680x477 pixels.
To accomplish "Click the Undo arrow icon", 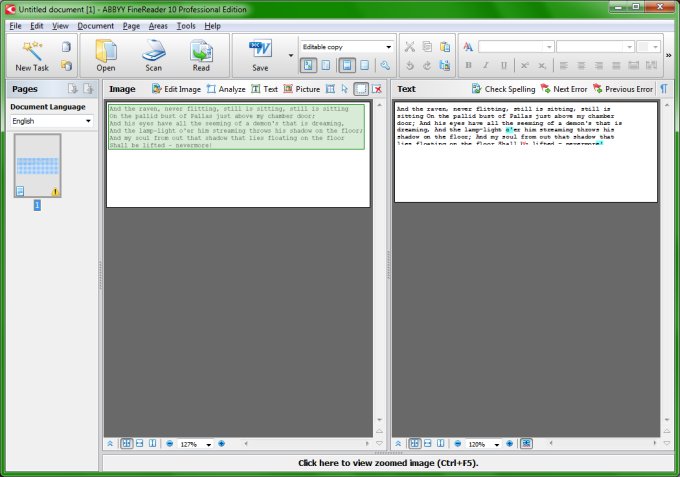I will coord(410,65).
